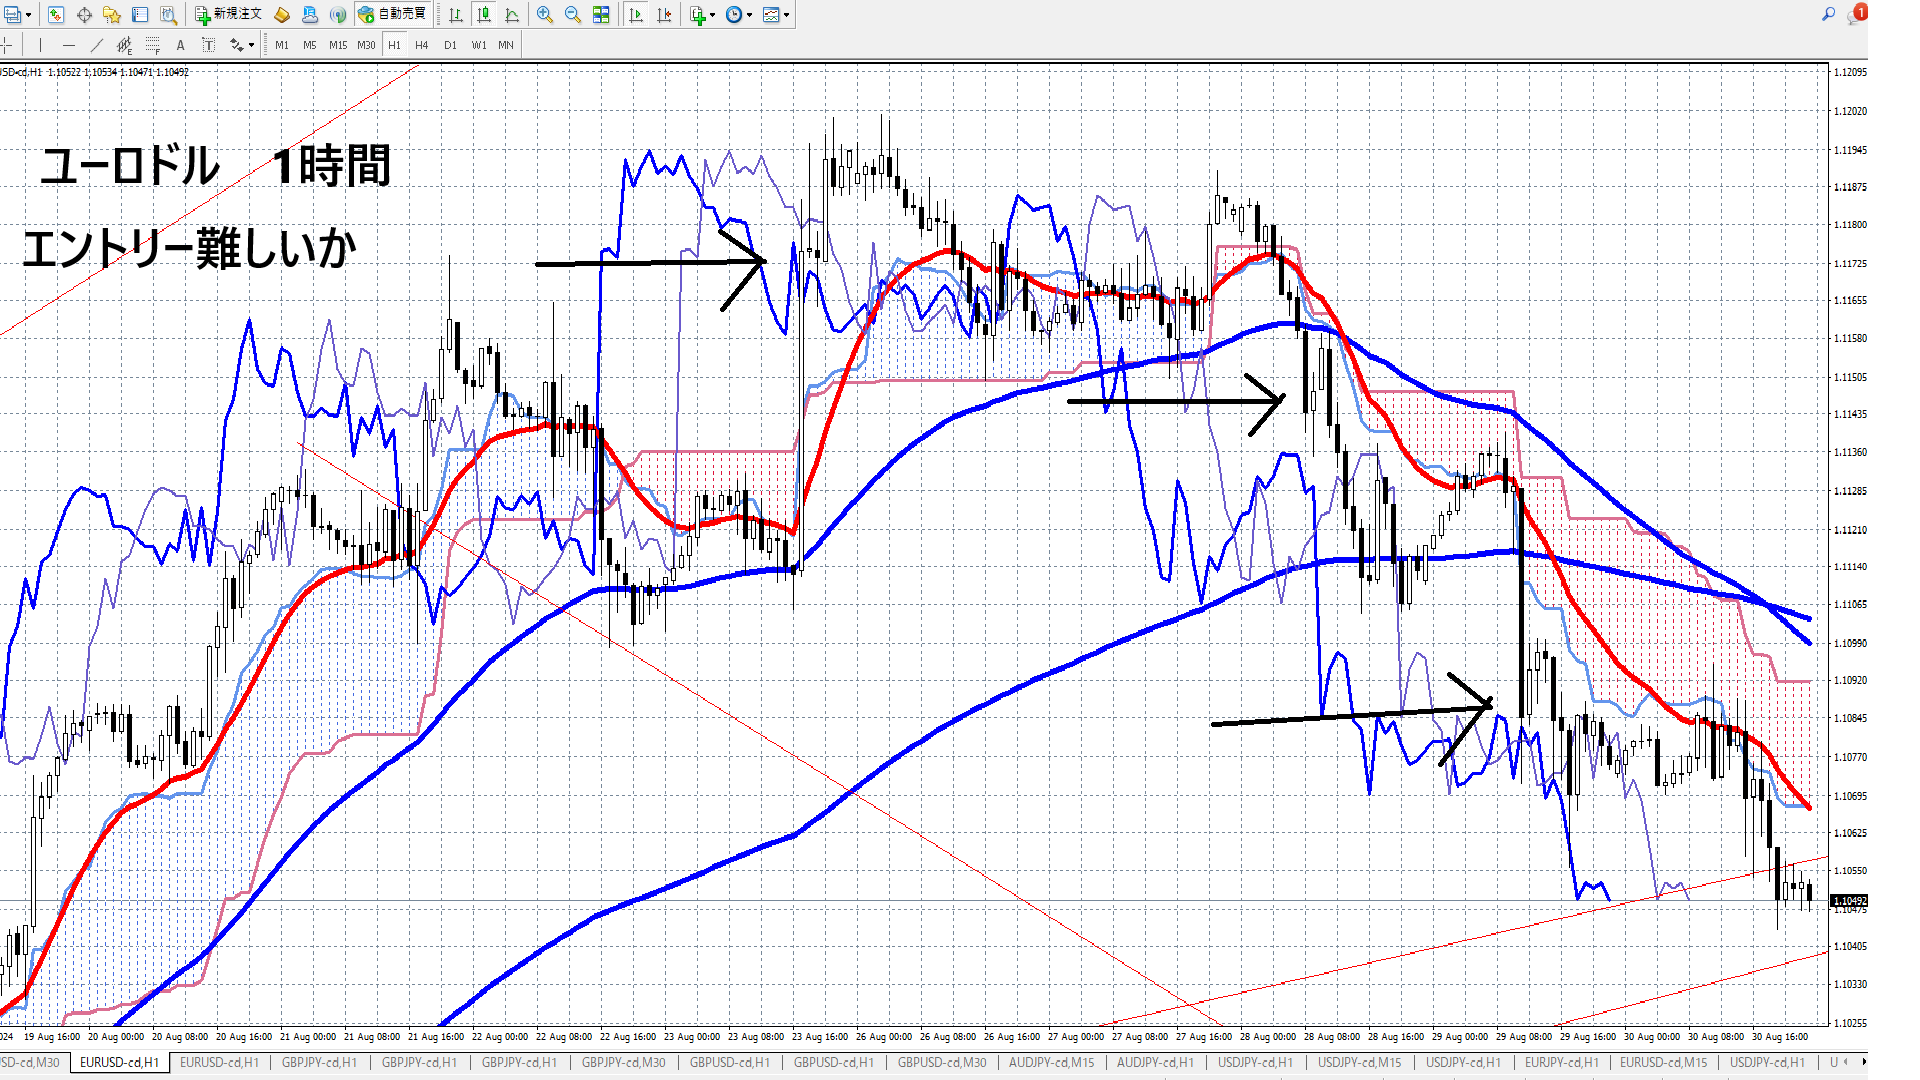Select the MN timeframe button

(506, 45)
